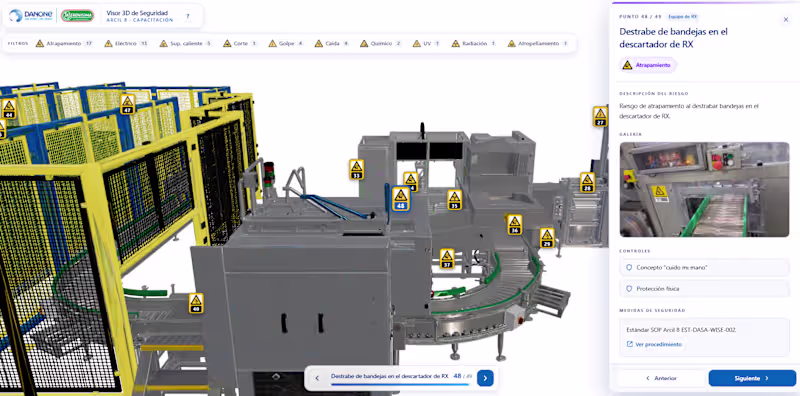The height and width of the screenshot is (396, 800).
Task: Click the Danone logo
Action: [31, 16]
